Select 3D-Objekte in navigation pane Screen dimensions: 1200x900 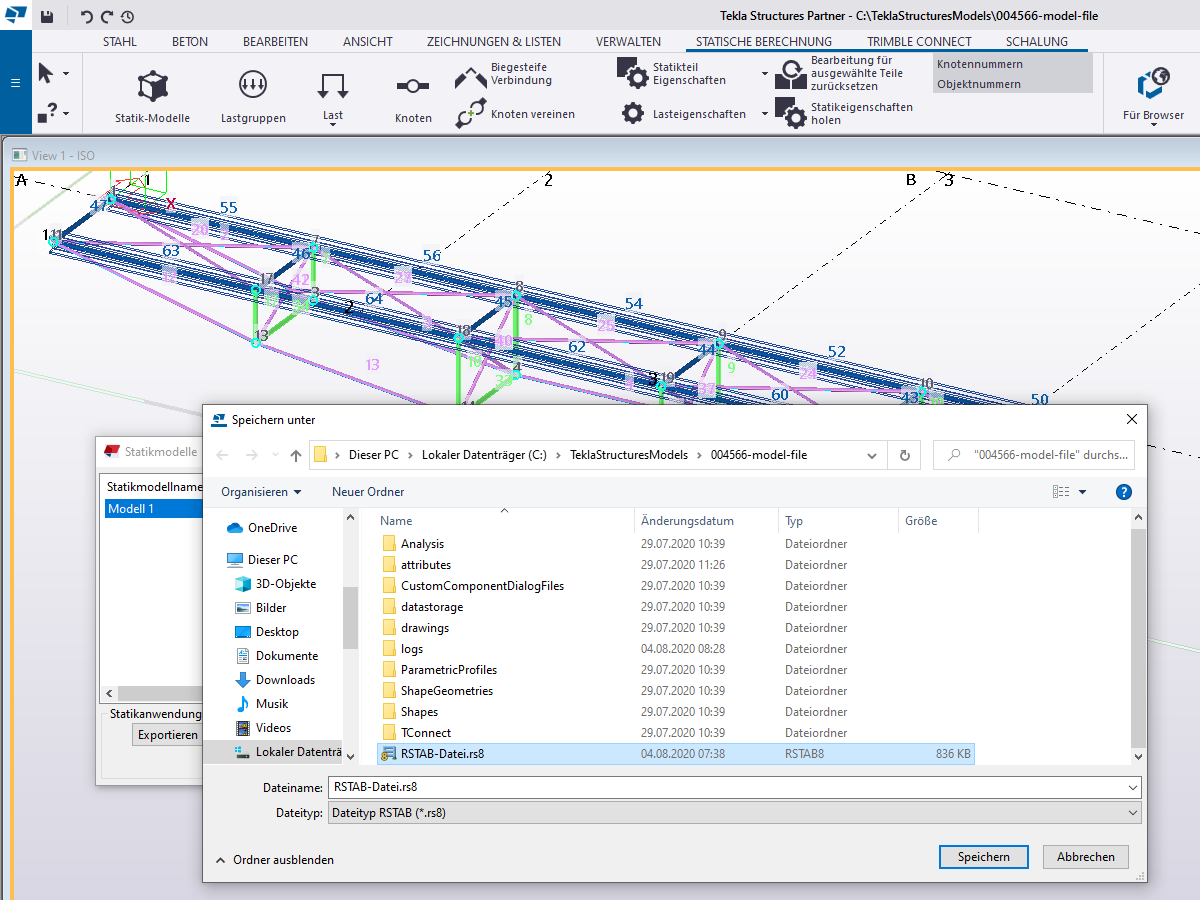275,584
